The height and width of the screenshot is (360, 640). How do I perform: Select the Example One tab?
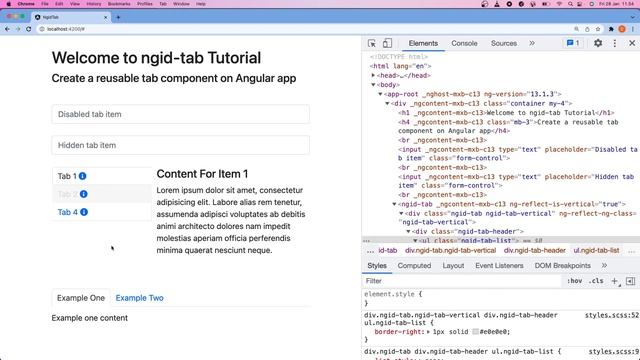[x=81, y=298]
